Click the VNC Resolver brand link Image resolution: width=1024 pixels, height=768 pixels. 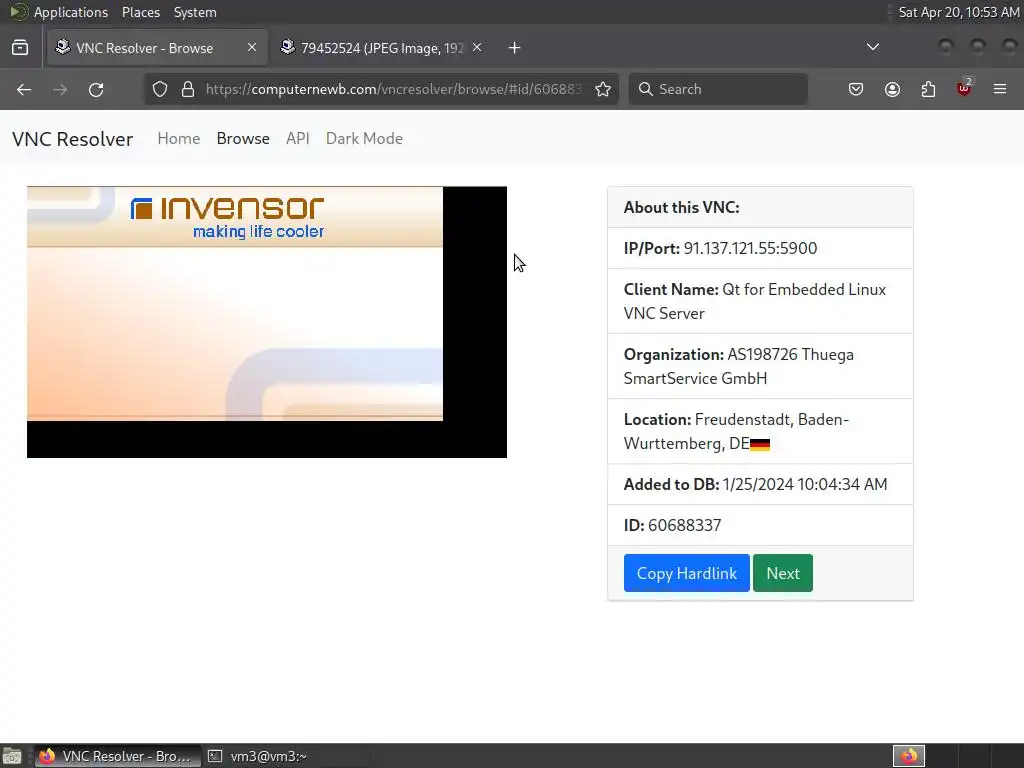(72, 139)
